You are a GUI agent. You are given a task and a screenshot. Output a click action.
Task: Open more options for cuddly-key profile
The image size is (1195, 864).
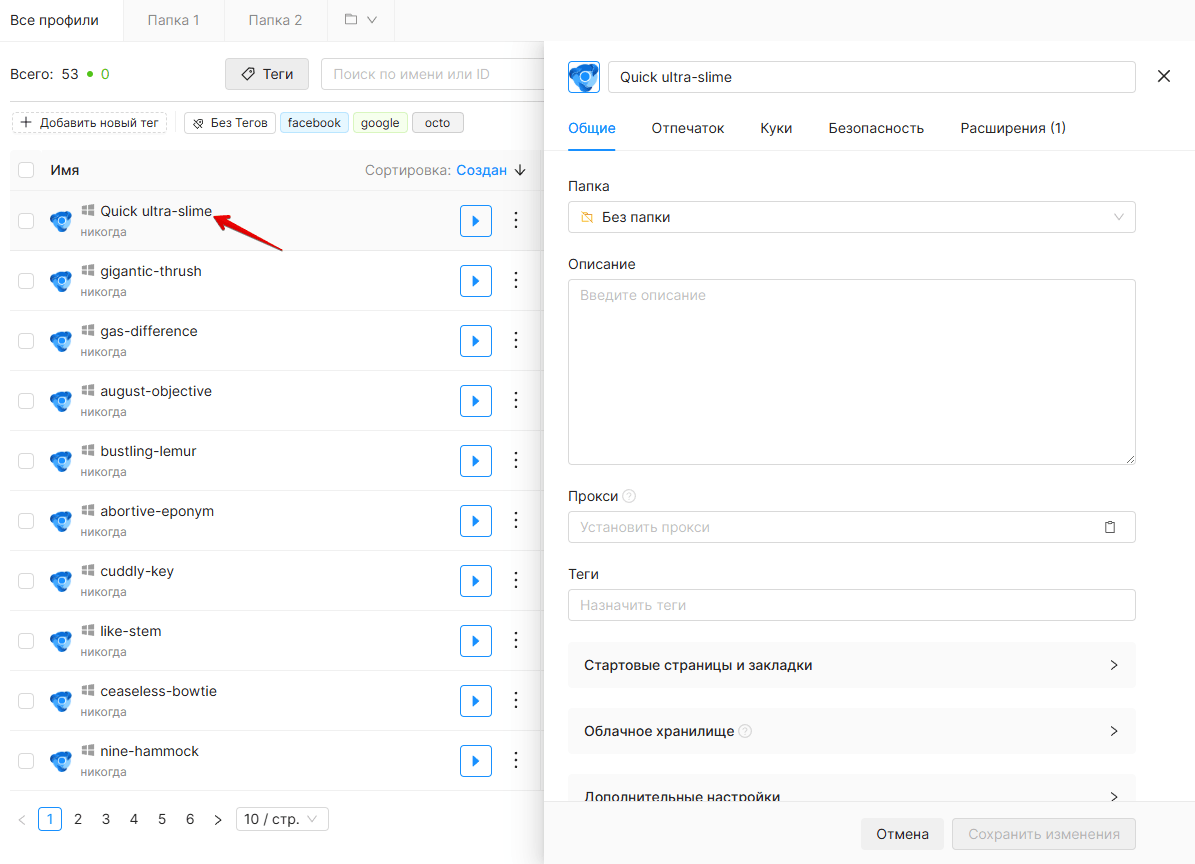(516, 581)
